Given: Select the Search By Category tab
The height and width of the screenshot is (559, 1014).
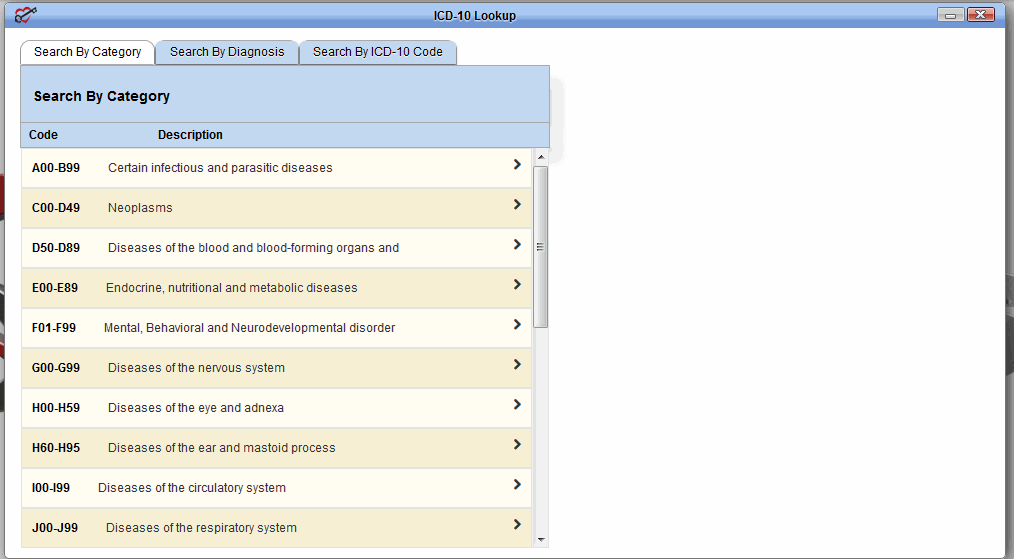Looking at the screenshot, I should pos(88,52).
